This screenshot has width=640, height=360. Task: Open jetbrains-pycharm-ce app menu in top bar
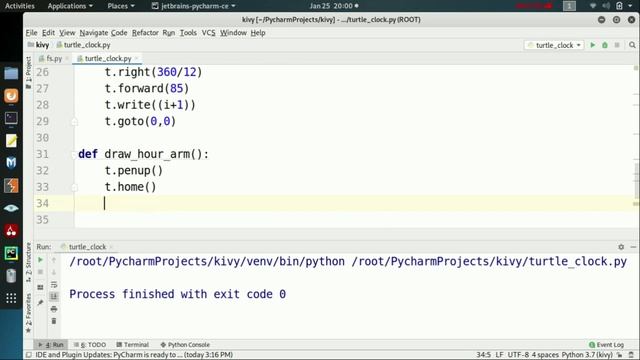pos(193,6)
